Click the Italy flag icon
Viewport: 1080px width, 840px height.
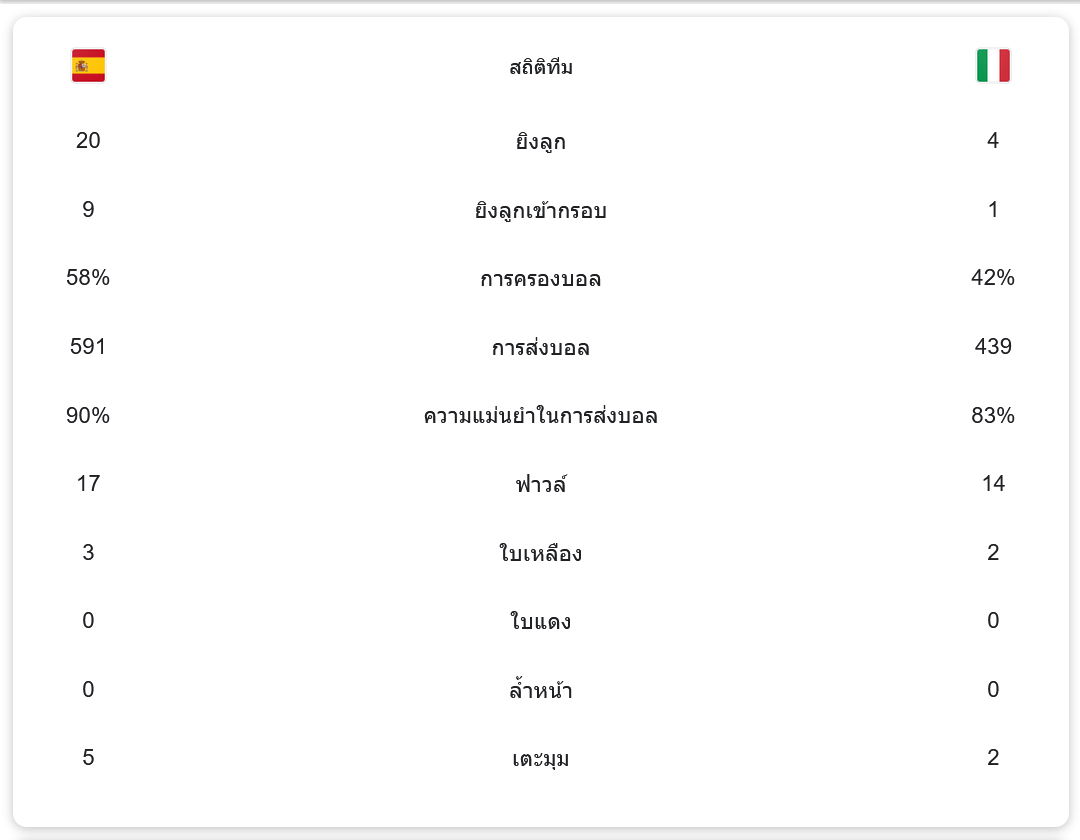click(993, 66)
